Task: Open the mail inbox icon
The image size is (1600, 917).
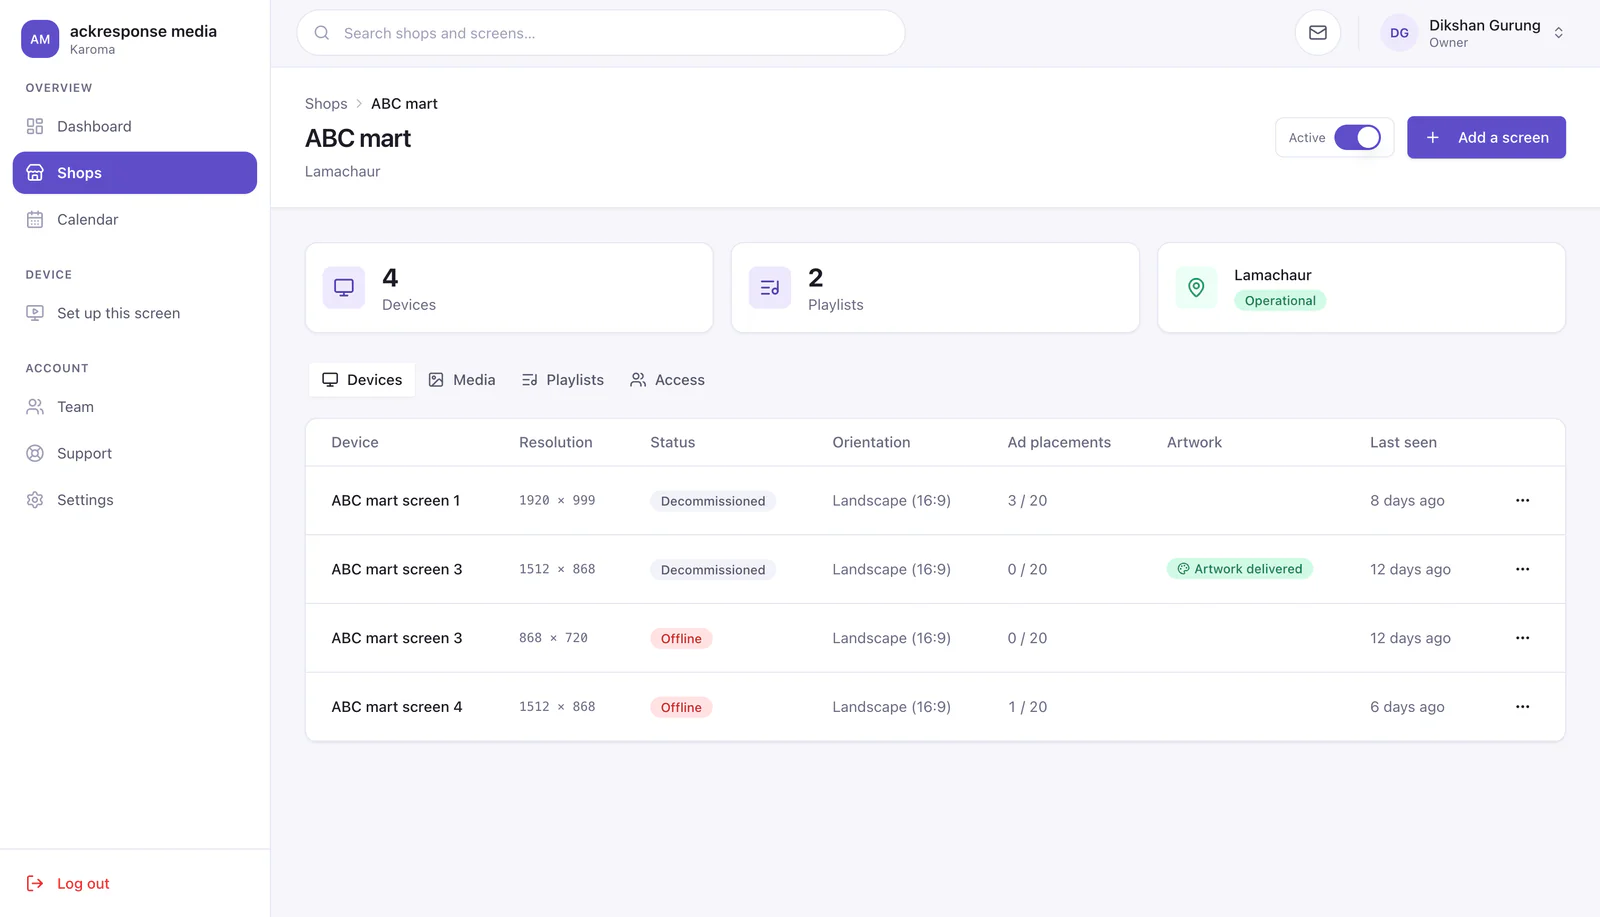Action: 1318,33
